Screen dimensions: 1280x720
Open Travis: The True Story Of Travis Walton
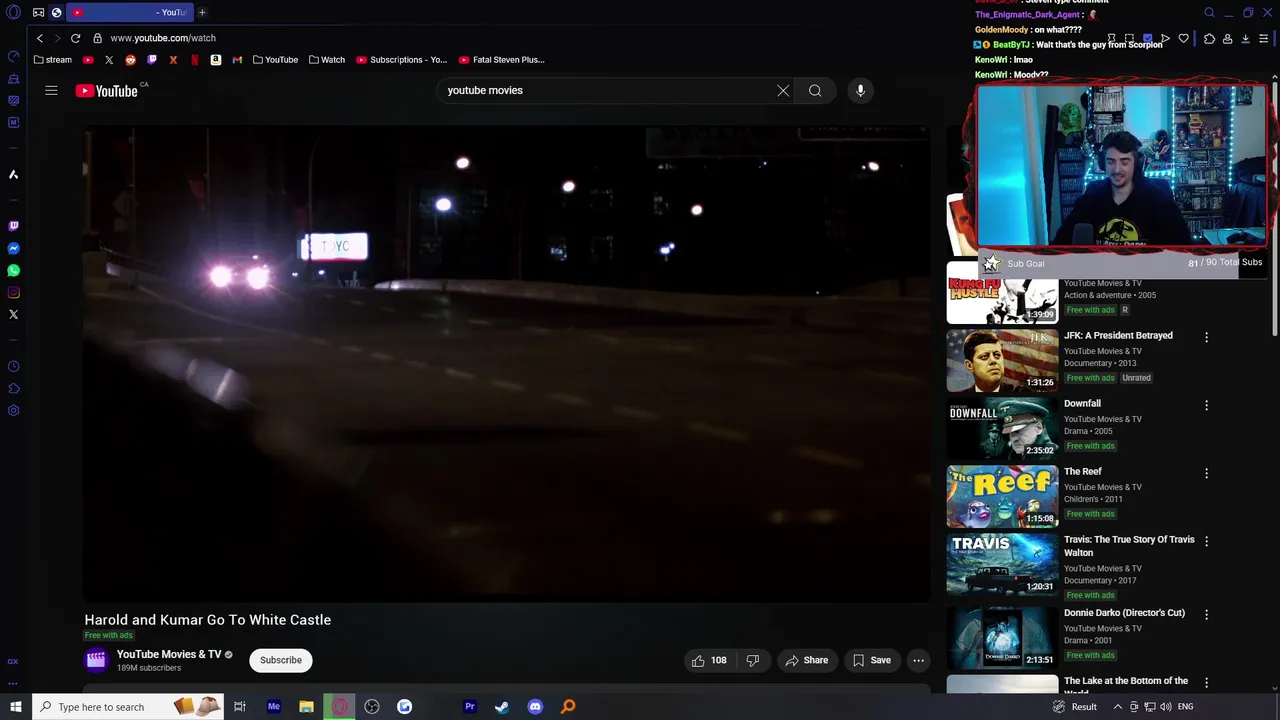coord(1129,546)
